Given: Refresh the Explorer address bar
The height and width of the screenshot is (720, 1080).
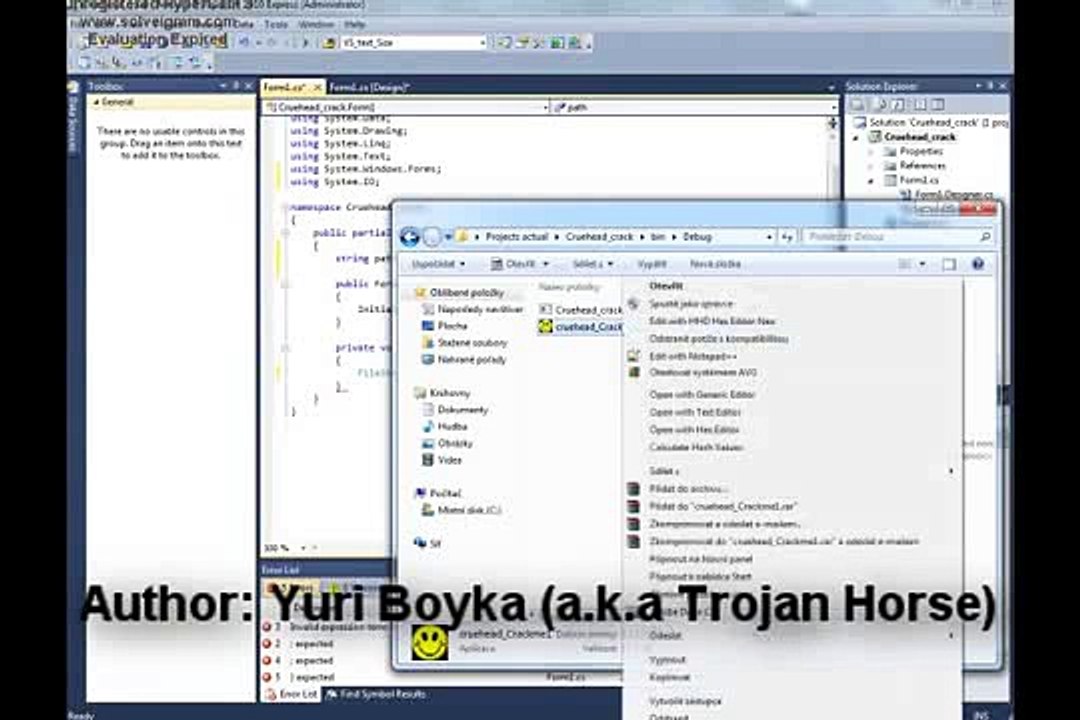Looking at the screenshot, I should pyautogui.click(x=787, y=237).
